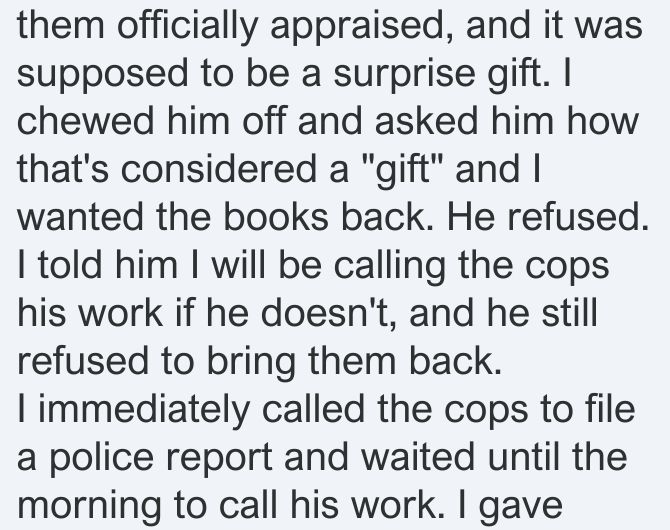Screen dimensions: 670x530
Task: Click the words "cops to file"
Action: (540, 409)
